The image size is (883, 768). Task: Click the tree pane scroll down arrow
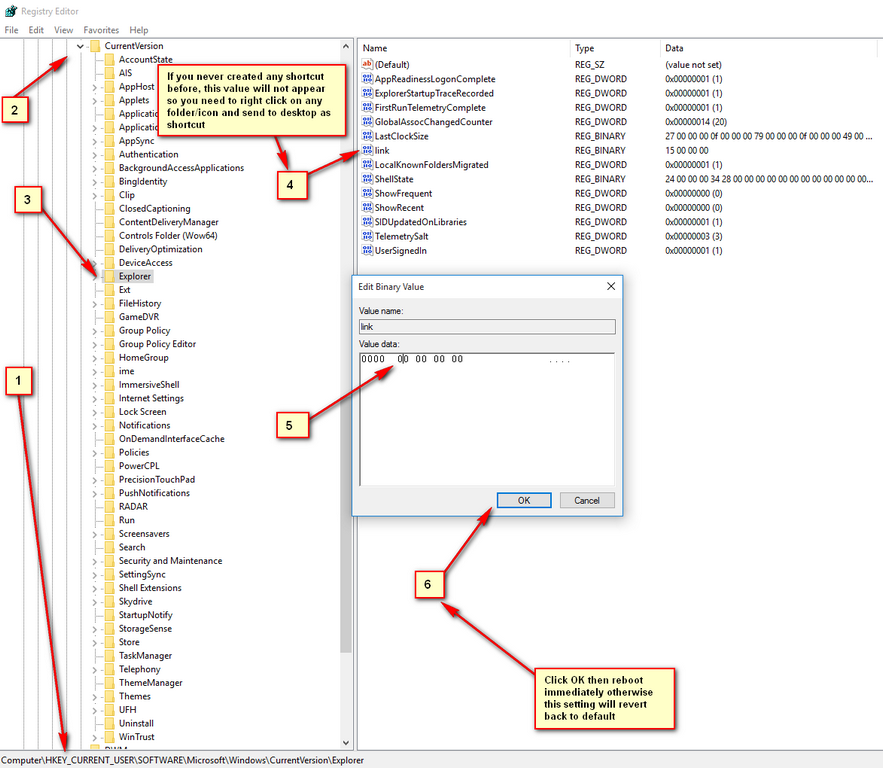point(346,743)
